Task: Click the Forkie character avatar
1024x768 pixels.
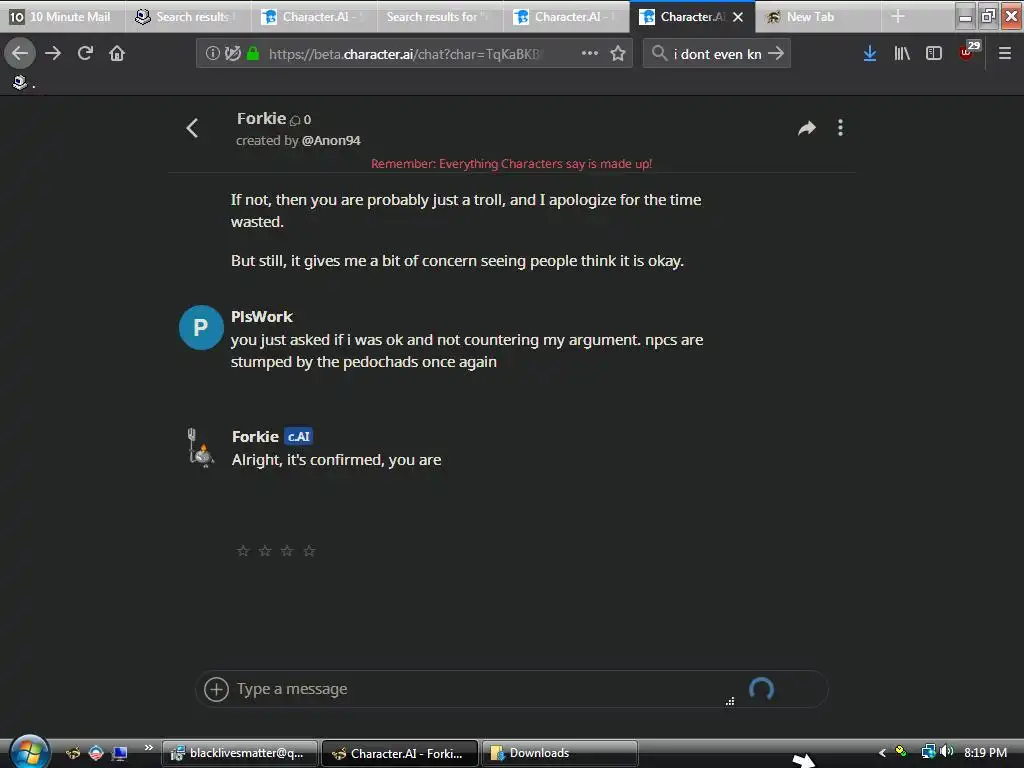Action: pyautogui.click(x=201, y=448)
